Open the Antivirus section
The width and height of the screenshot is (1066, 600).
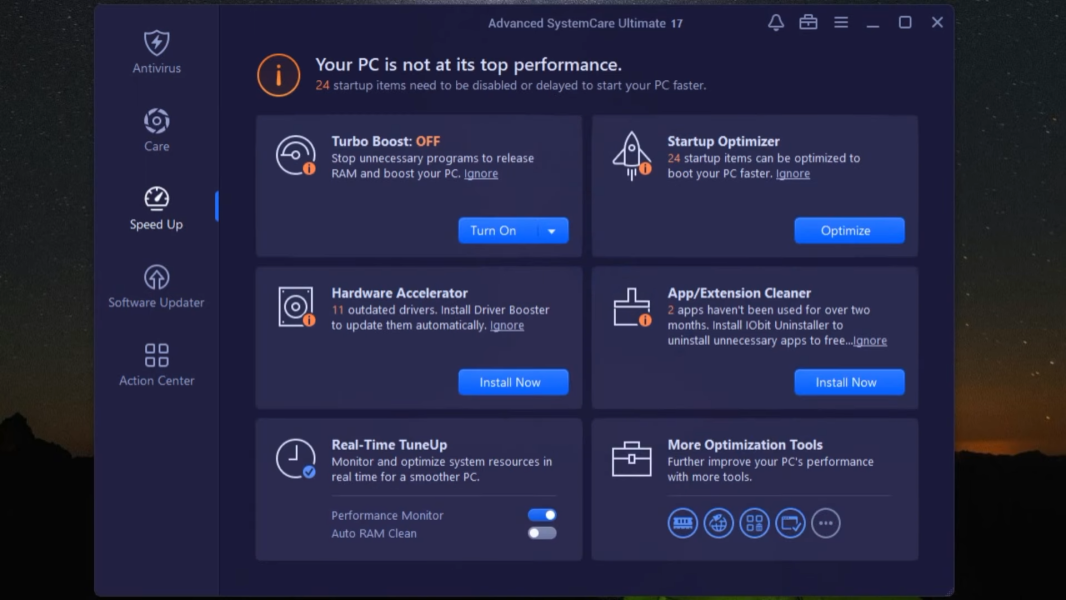click(156, 52)
